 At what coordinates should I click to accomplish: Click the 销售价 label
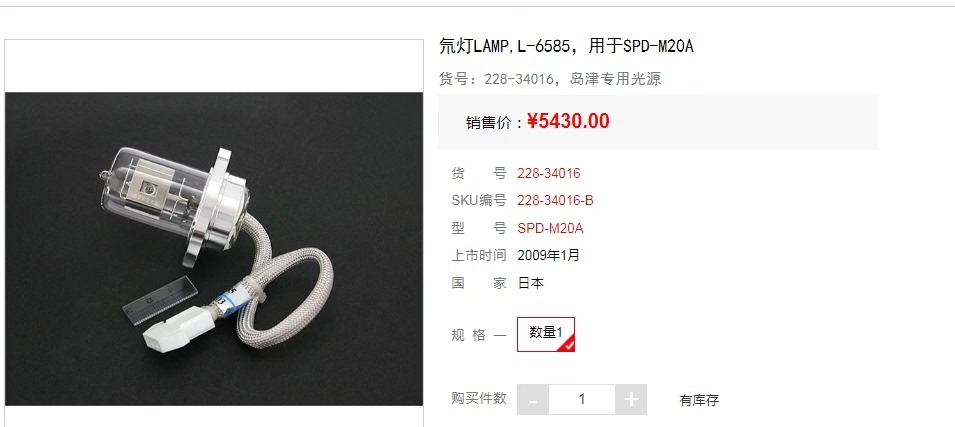[x=494, y=122]
